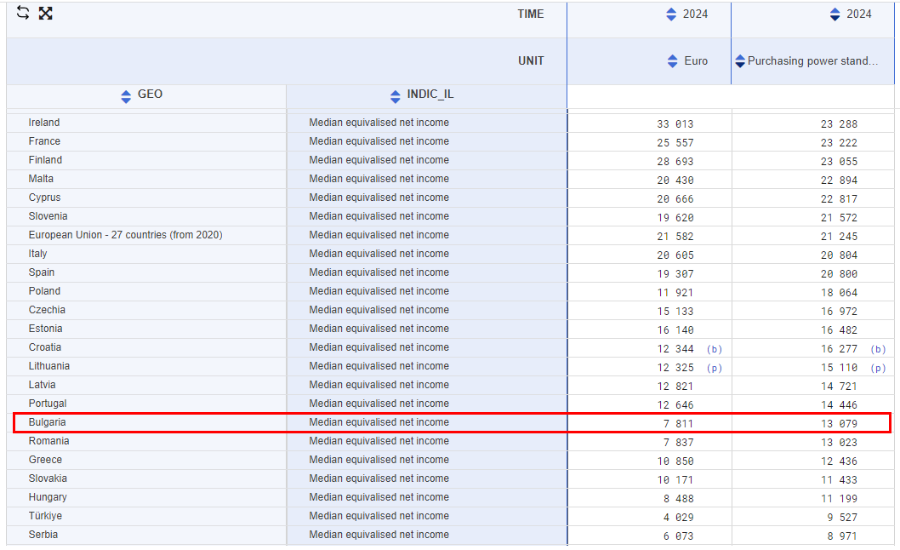The image size is (900, 550).
Task: Select the Bulgaria row label
Action: 47,422
